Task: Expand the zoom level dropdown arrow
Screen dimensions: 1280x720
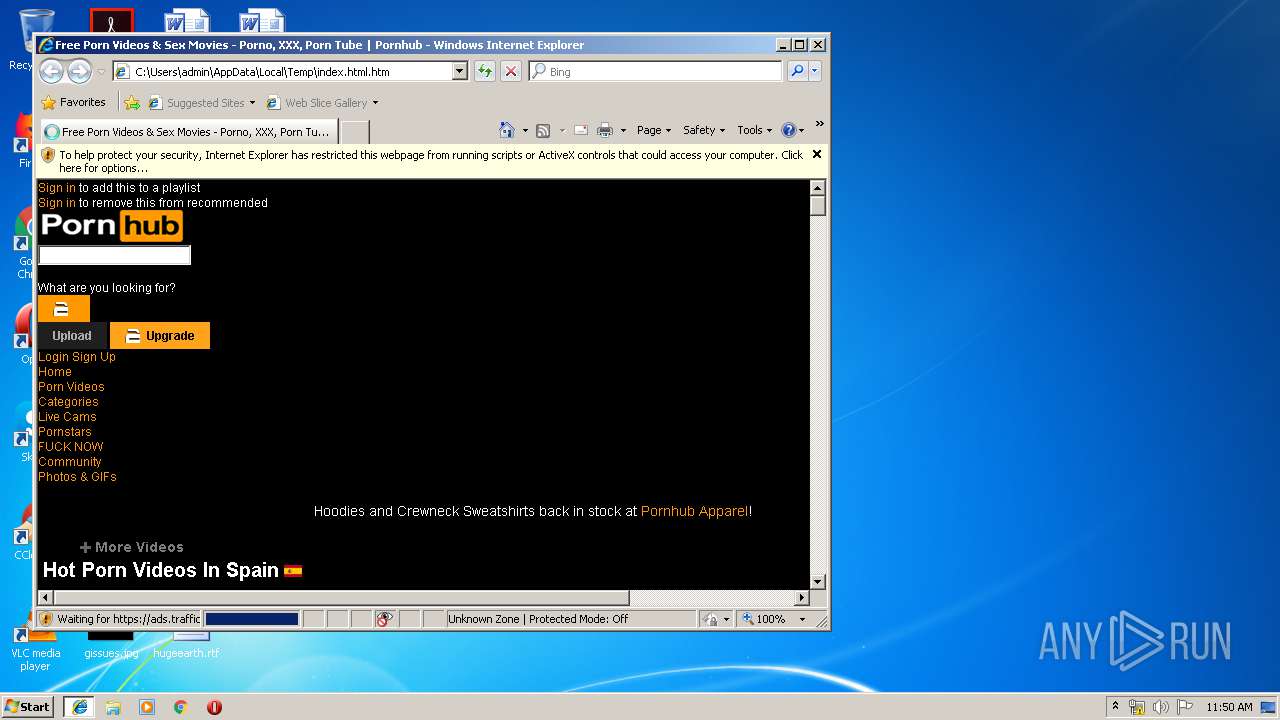Action: pyautogui.click(x=801, y=619)
